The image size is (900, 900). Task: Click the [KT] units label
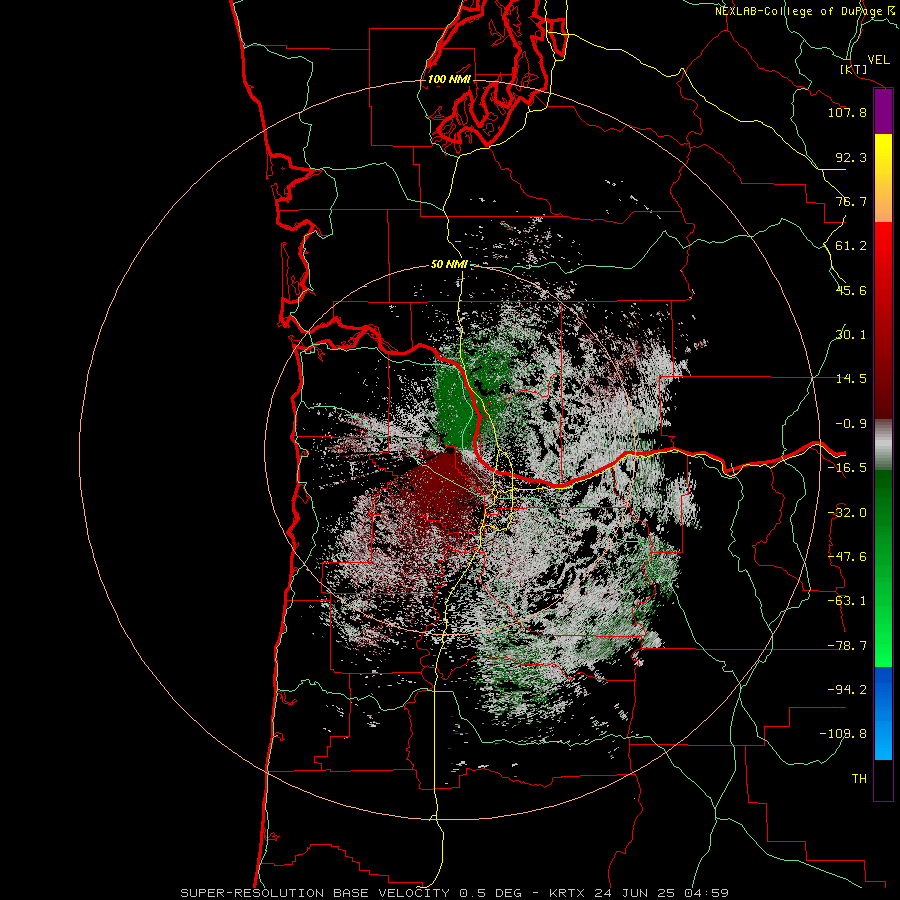pos(854,69)
